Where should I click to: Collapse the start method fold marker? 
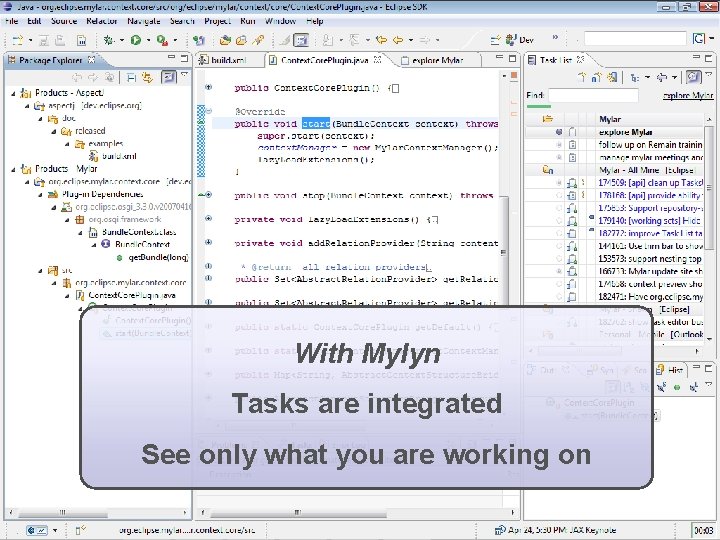pos(208,111)
